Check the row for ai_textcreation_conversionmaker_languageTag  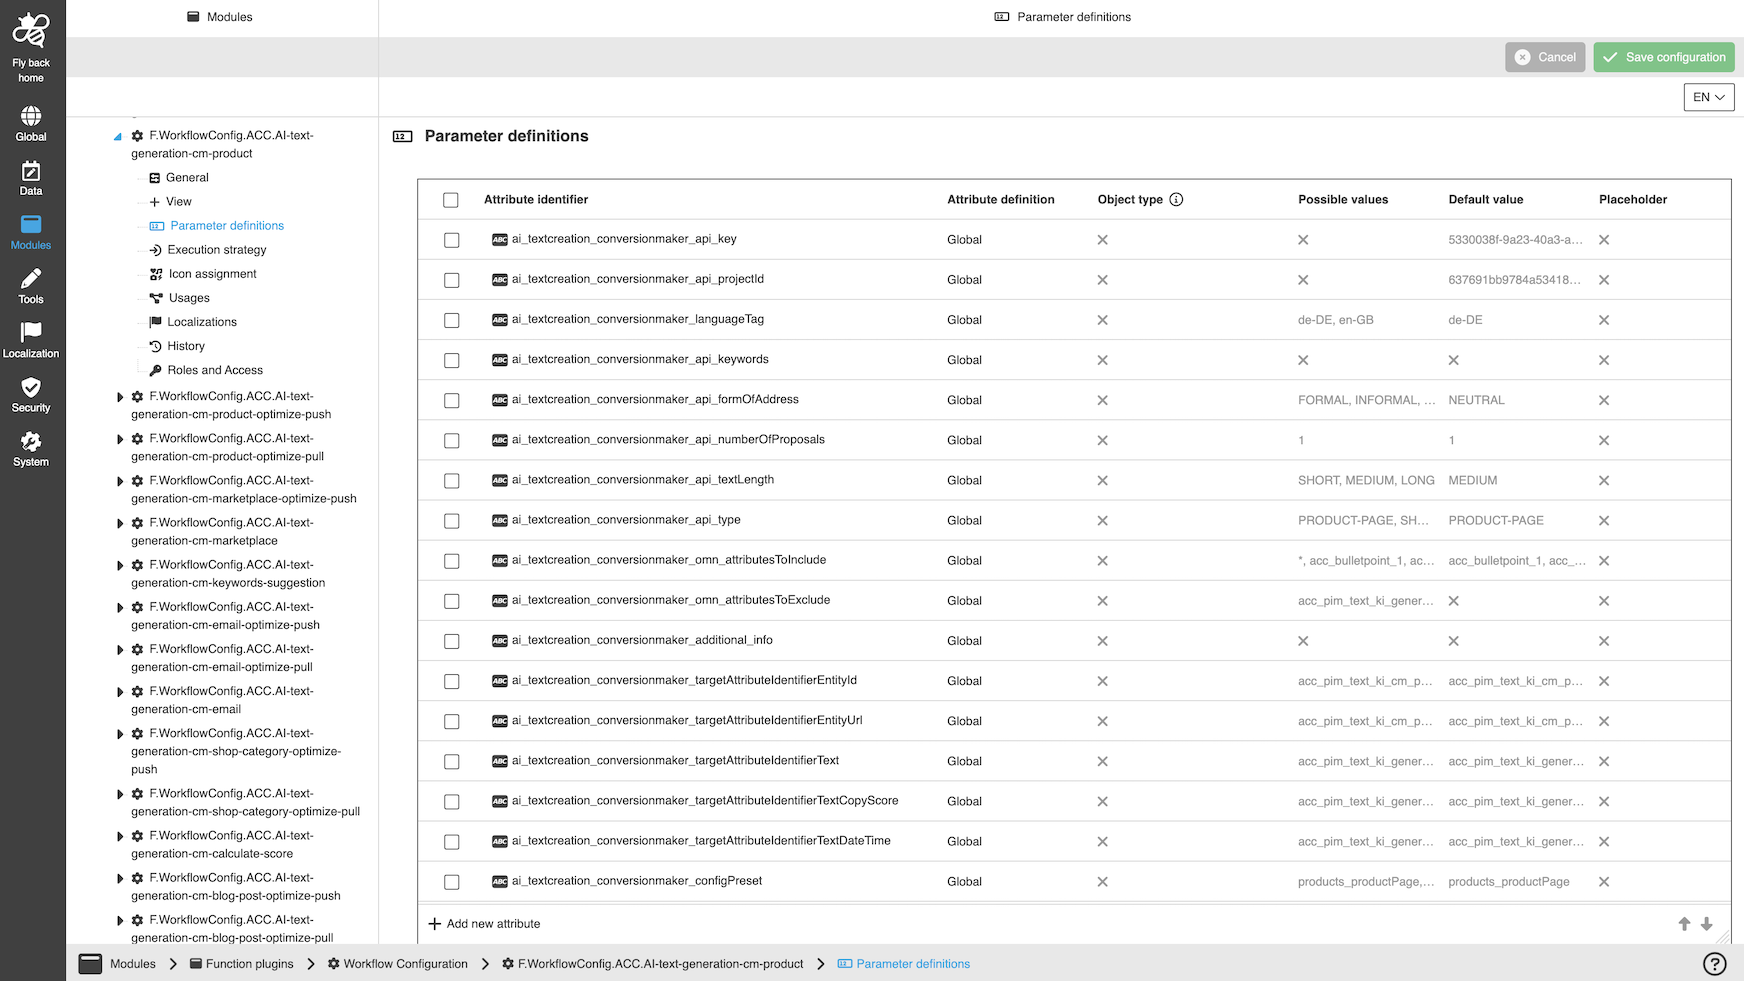pos(451,320)
